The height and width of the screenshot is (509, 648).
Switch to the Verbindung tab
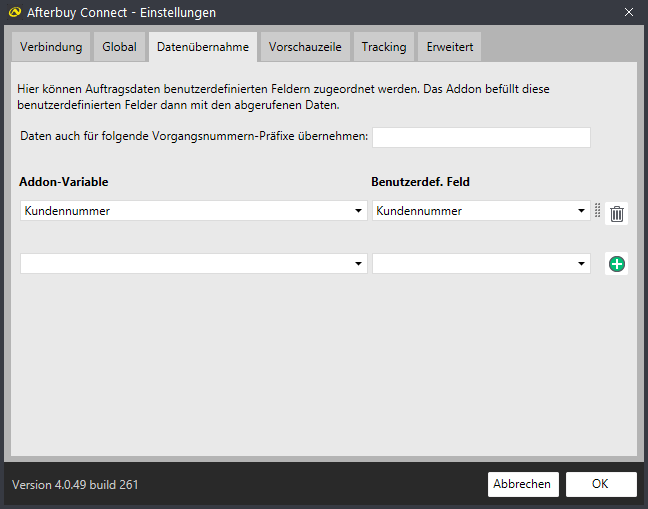click(x=51, y=47)
